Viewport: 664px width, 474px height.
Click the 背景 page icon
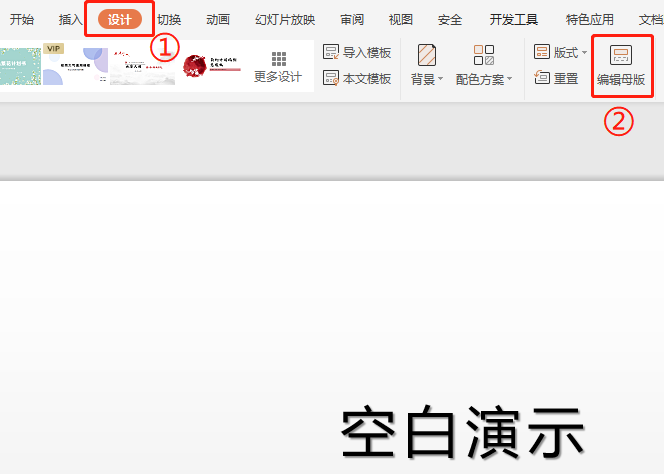[x=427, y=55]
